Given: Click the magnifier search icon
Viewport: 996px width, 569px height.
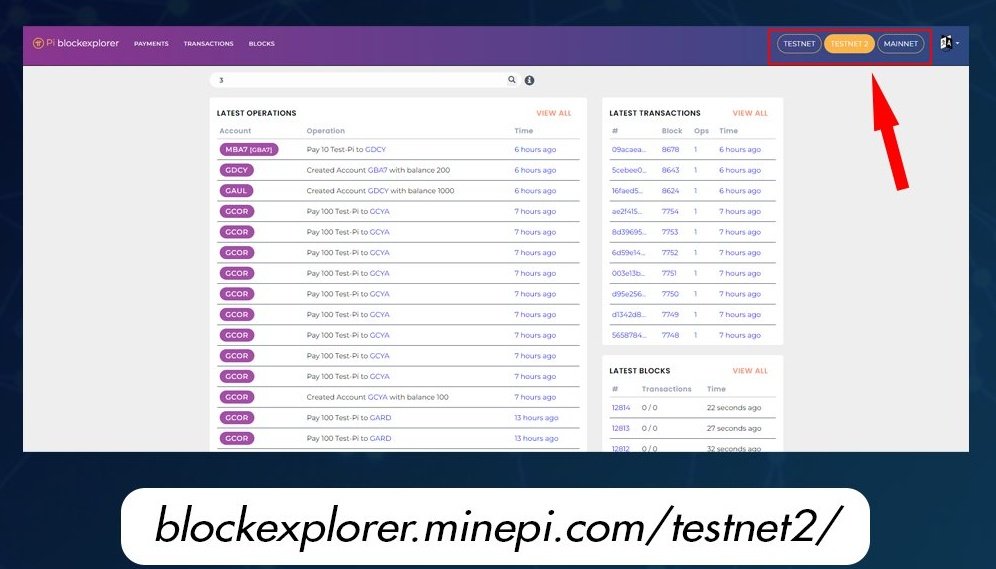Looking at the screenshot, I should [x=512, y=80].
